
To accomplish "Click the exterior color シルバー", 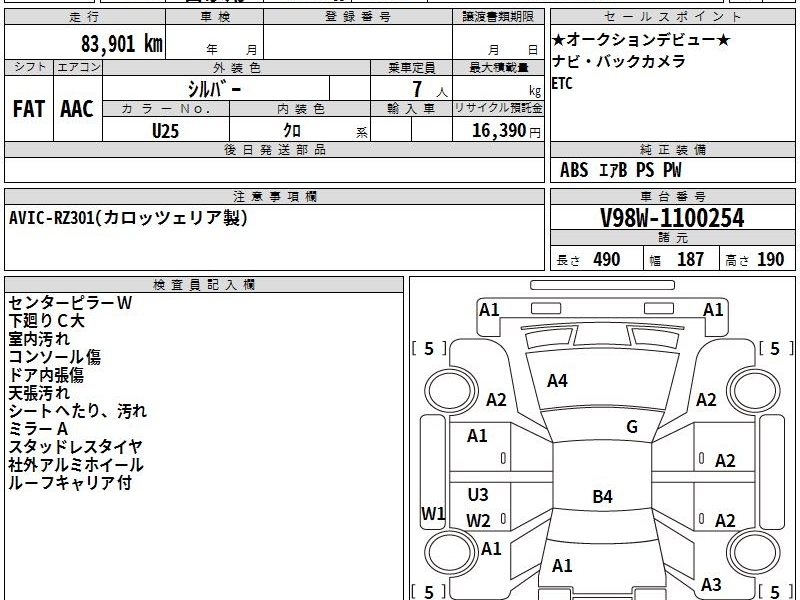I will (214, 90).
